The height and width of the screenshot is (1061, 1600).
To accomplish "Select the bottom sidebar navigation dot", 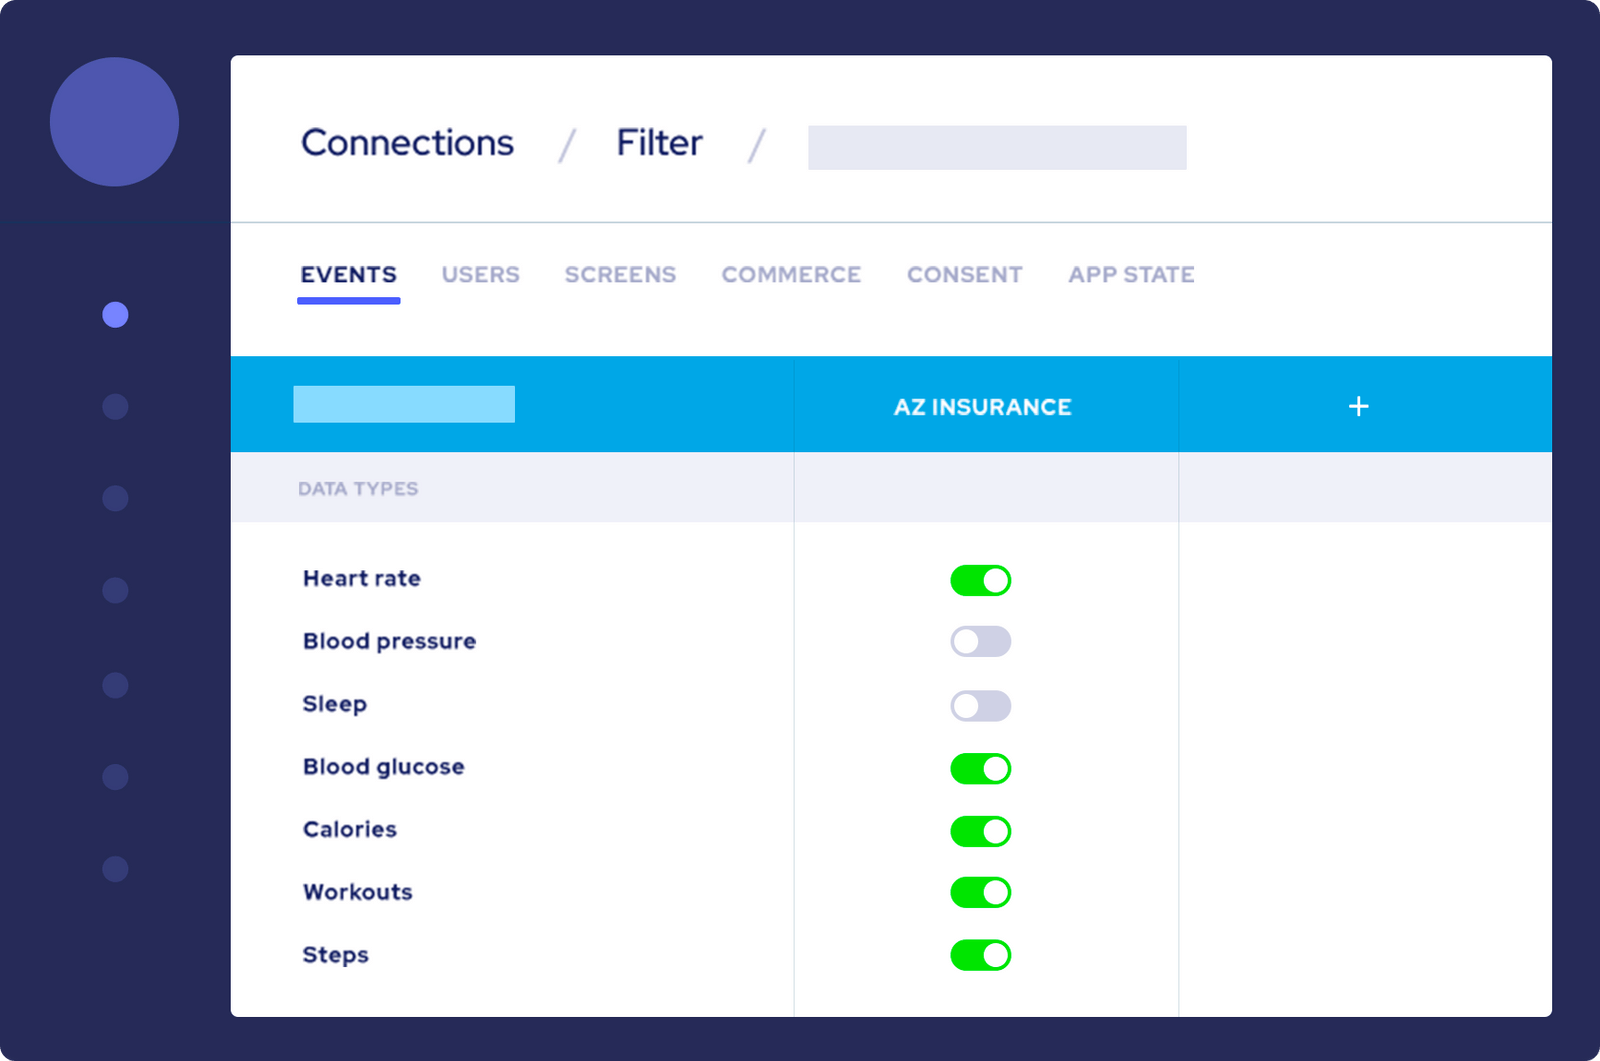I will (x=114, y=869).
